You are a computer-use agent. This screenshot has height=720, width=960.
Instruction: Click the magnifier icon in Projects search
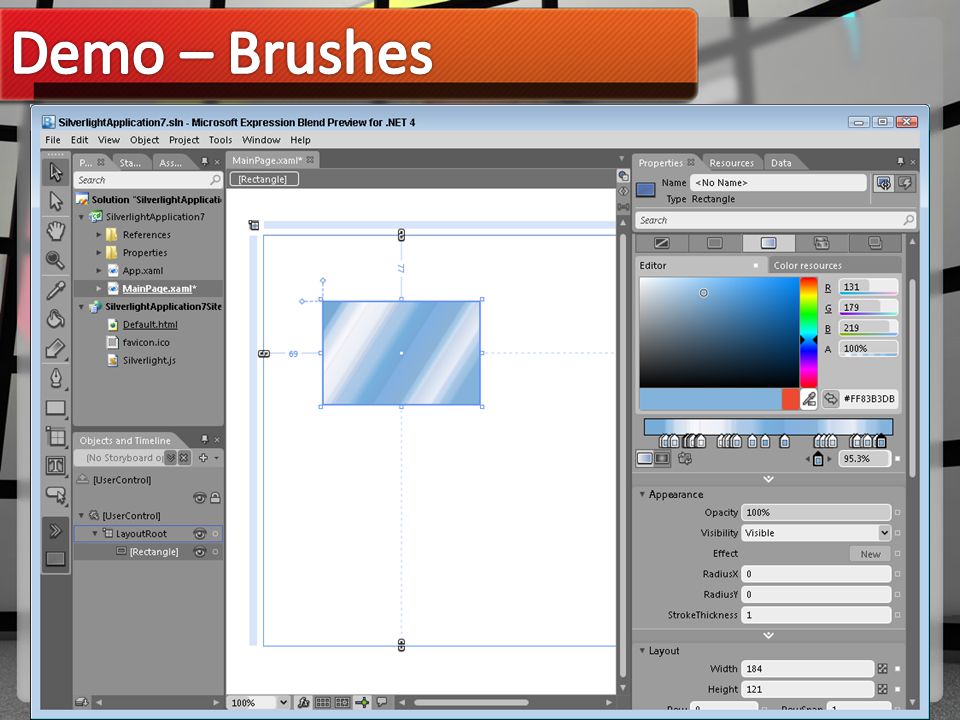(215, 180)
